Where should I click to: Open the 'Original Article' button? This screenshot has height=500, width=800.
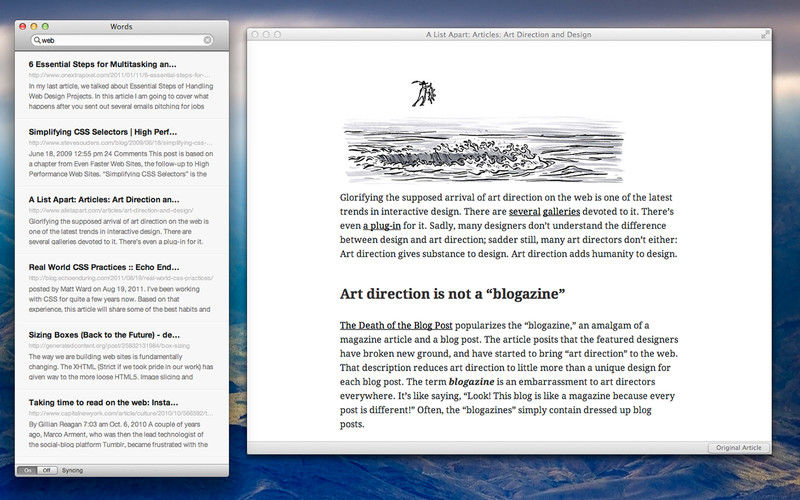pyautogui.click(x=739, y=448)
